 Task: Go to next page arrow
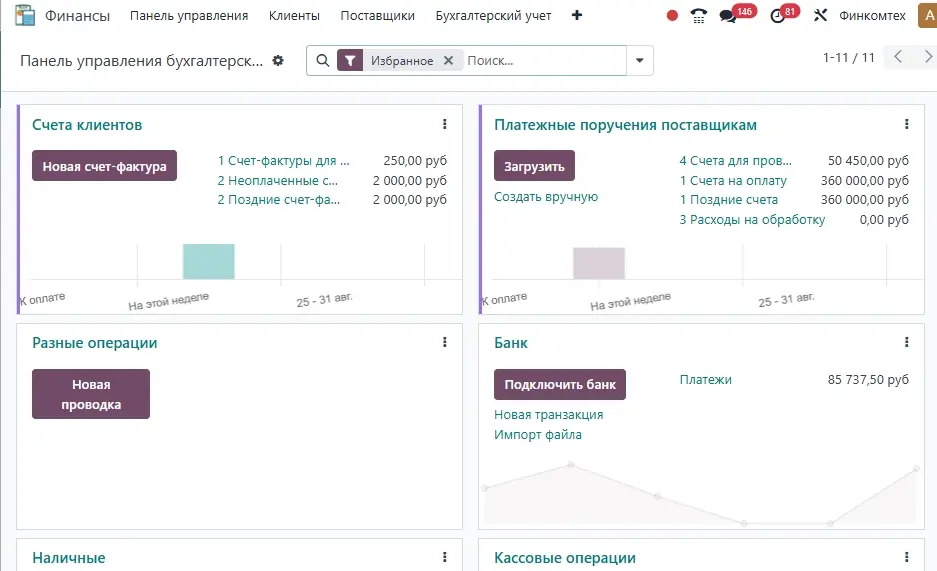925,57
